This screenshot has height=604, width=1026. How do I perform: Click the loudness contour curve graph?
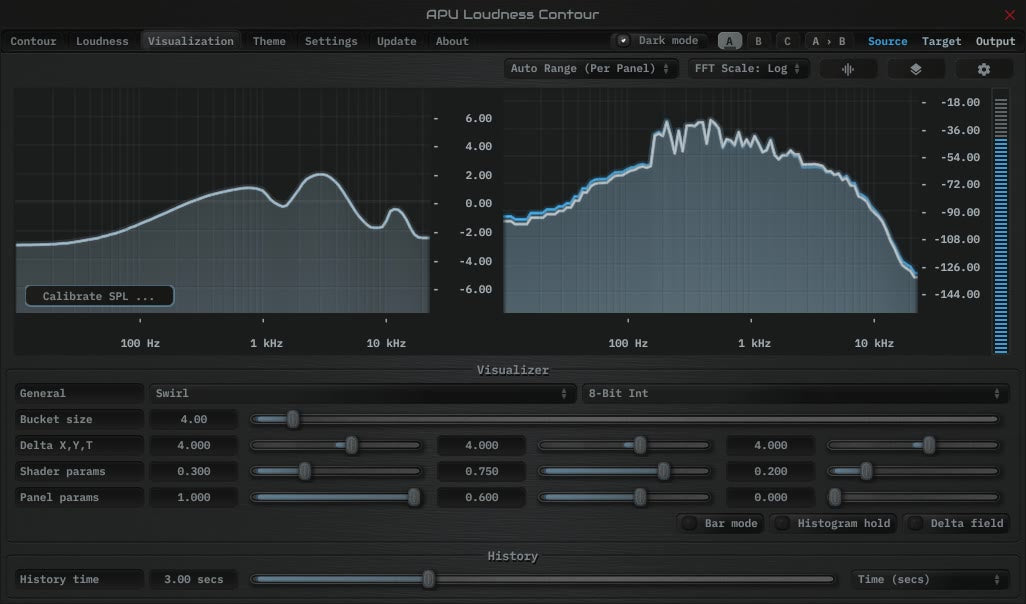[x=222, y=201]
